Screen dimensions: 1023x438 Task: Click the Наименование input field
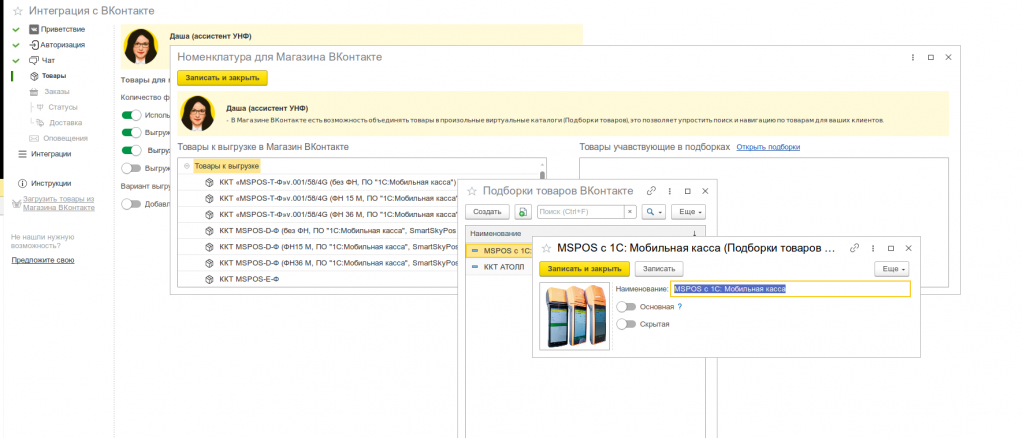[x=791, y=289]
